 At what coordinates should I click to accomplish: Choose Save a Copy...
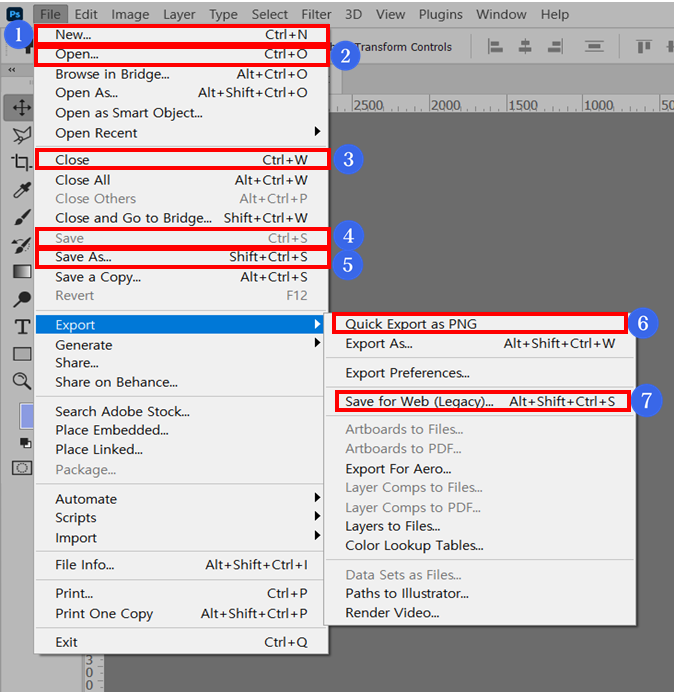181,277
